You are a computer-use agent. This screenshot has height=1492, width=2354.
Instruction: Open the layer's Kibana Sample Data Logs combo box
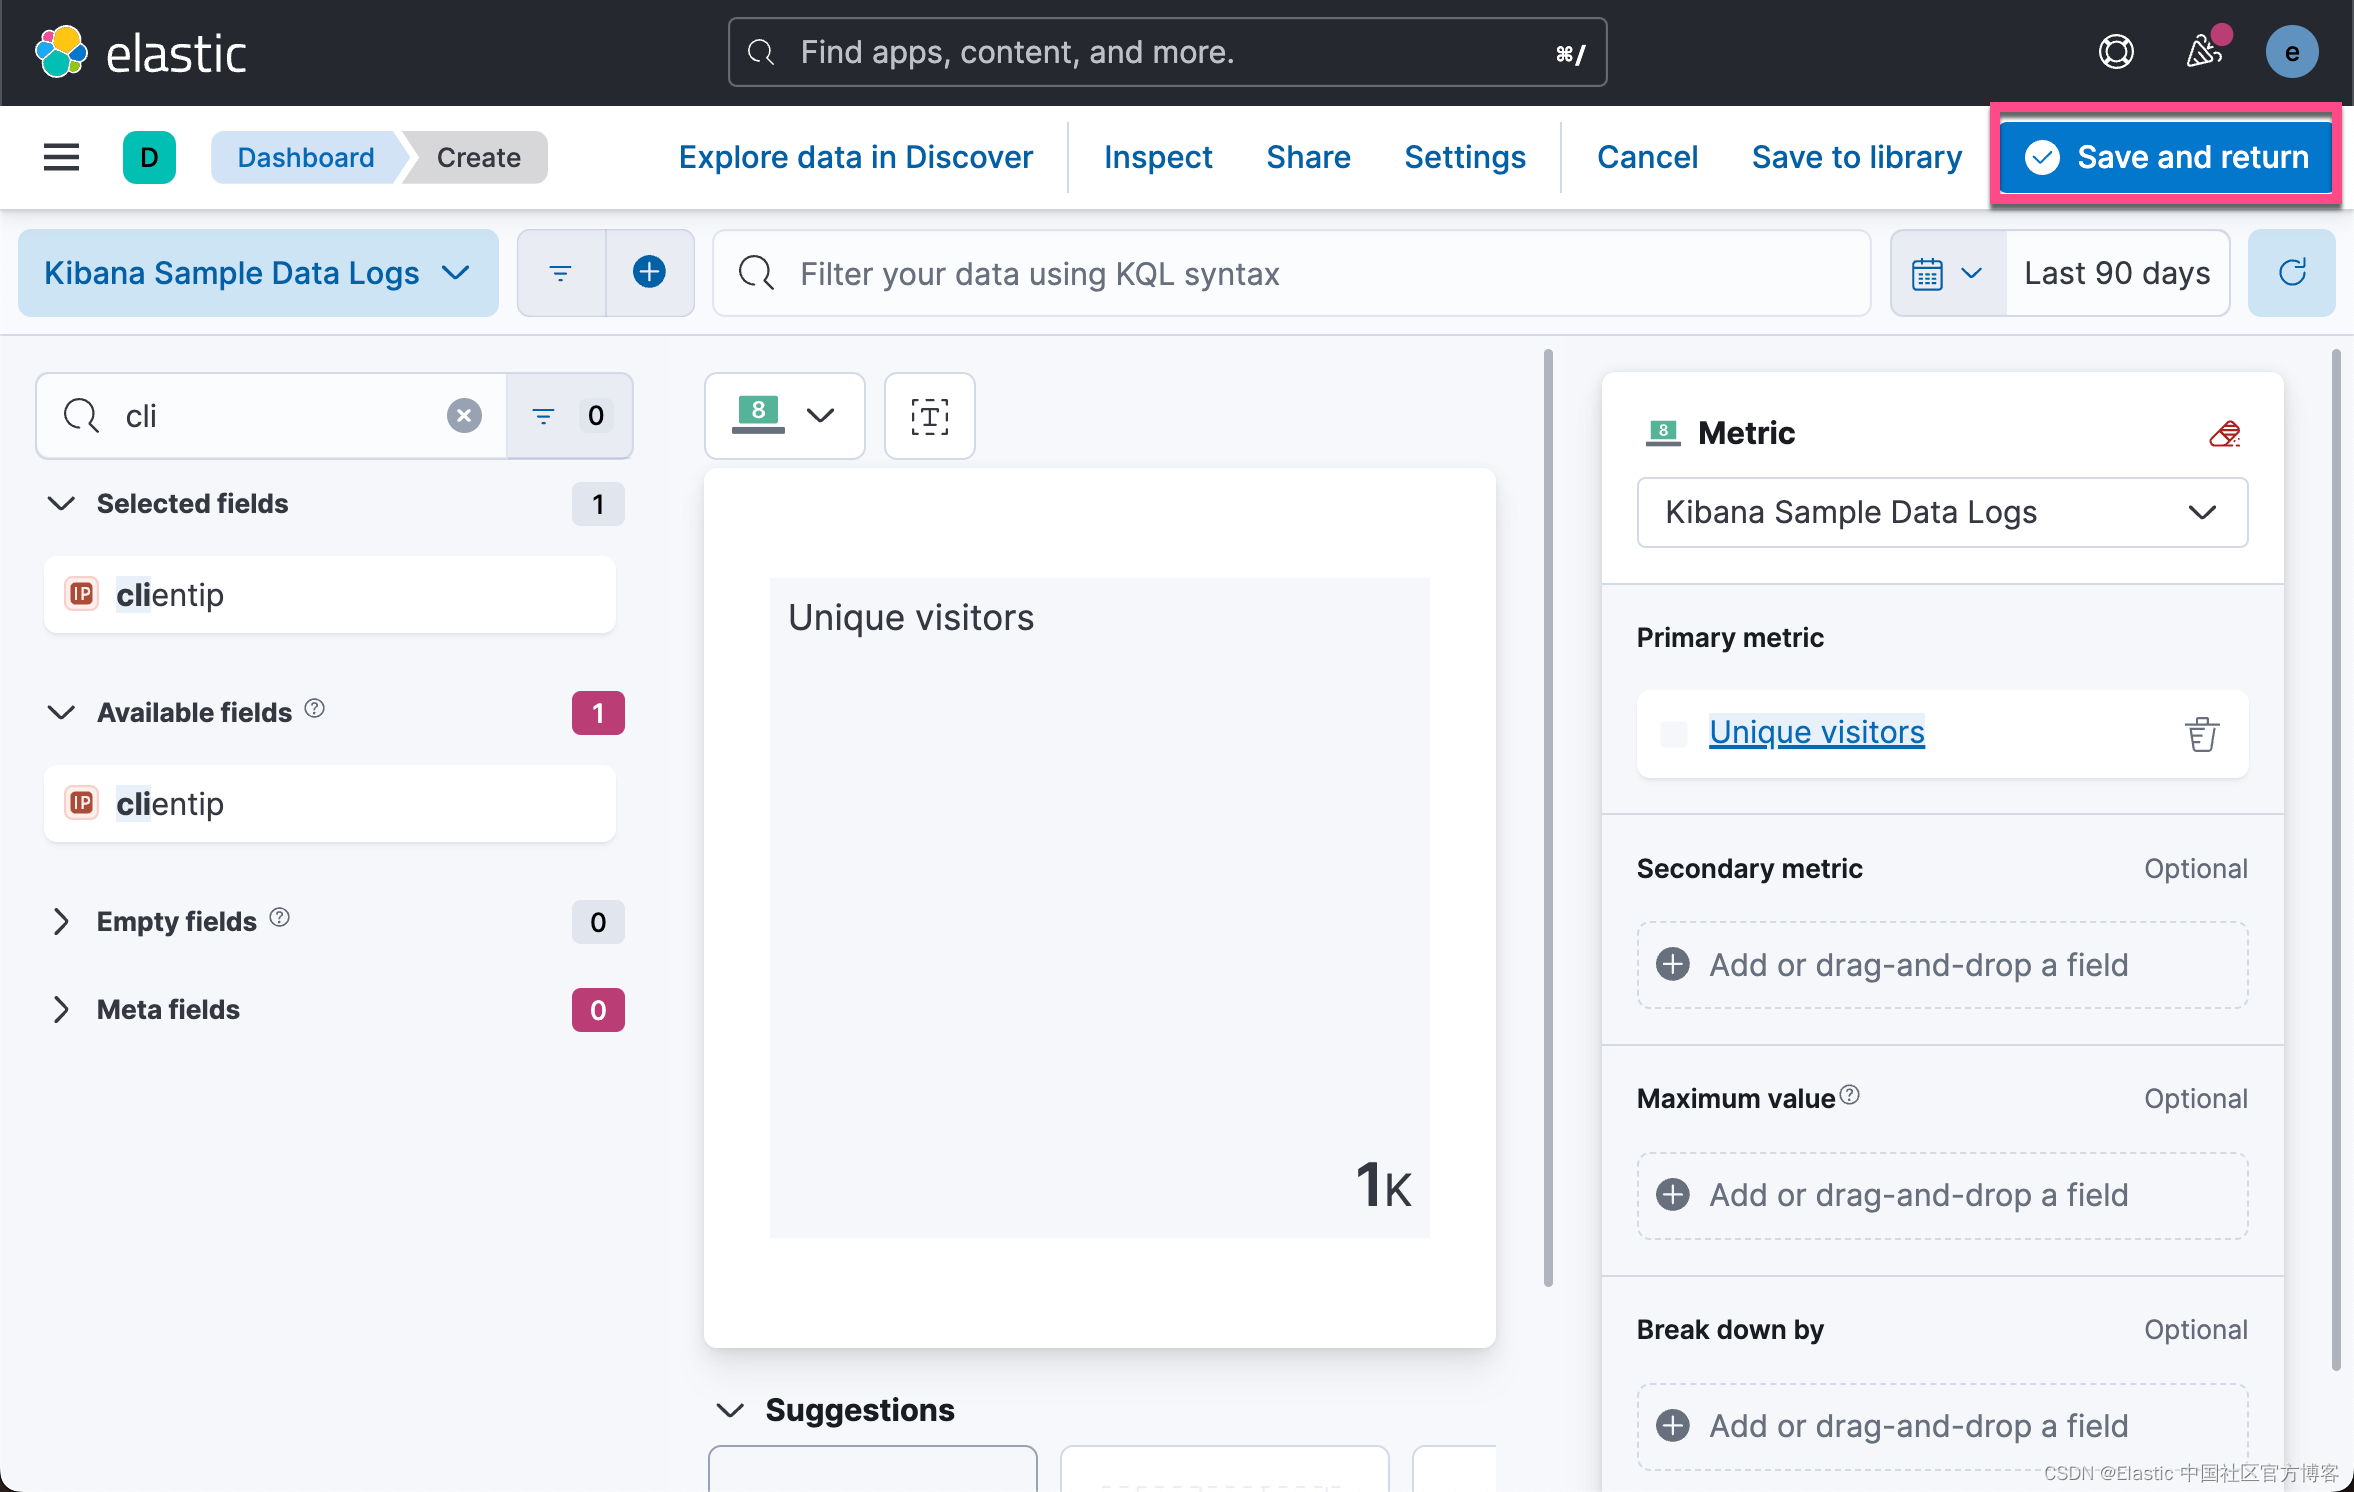tap(1942, 512)
